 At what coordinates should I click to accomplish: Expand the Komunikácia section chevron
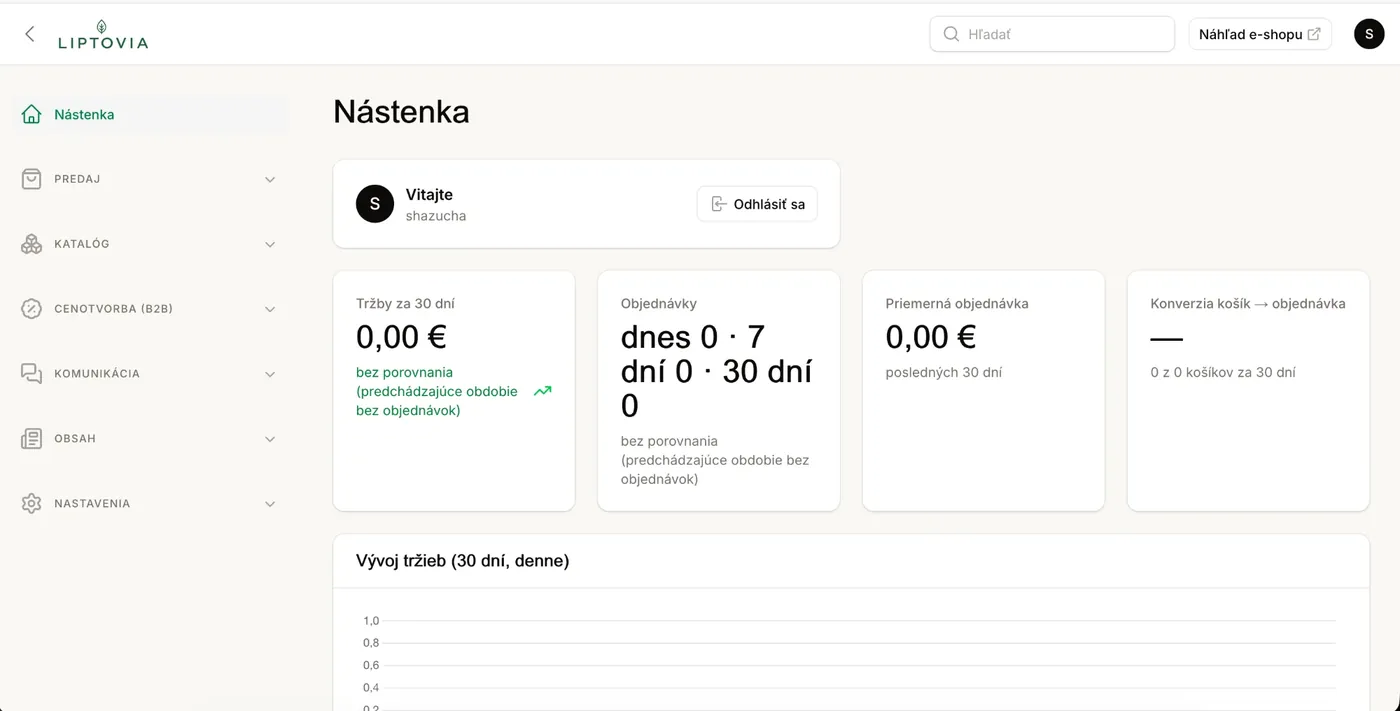tap(270, 375)
